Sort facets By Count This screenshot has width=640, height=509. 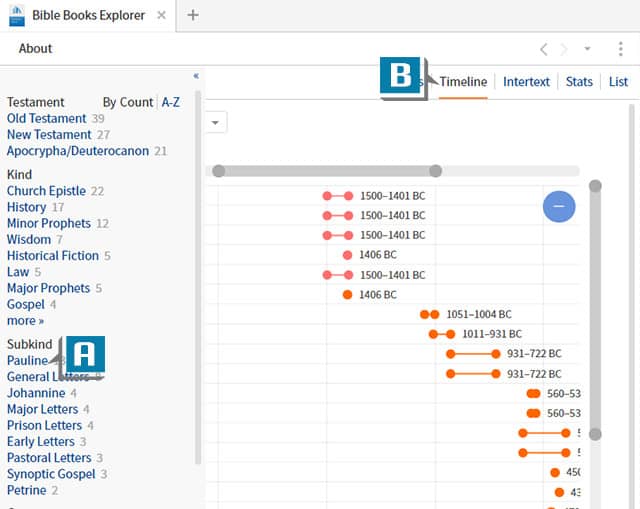[x=128, y=102]
